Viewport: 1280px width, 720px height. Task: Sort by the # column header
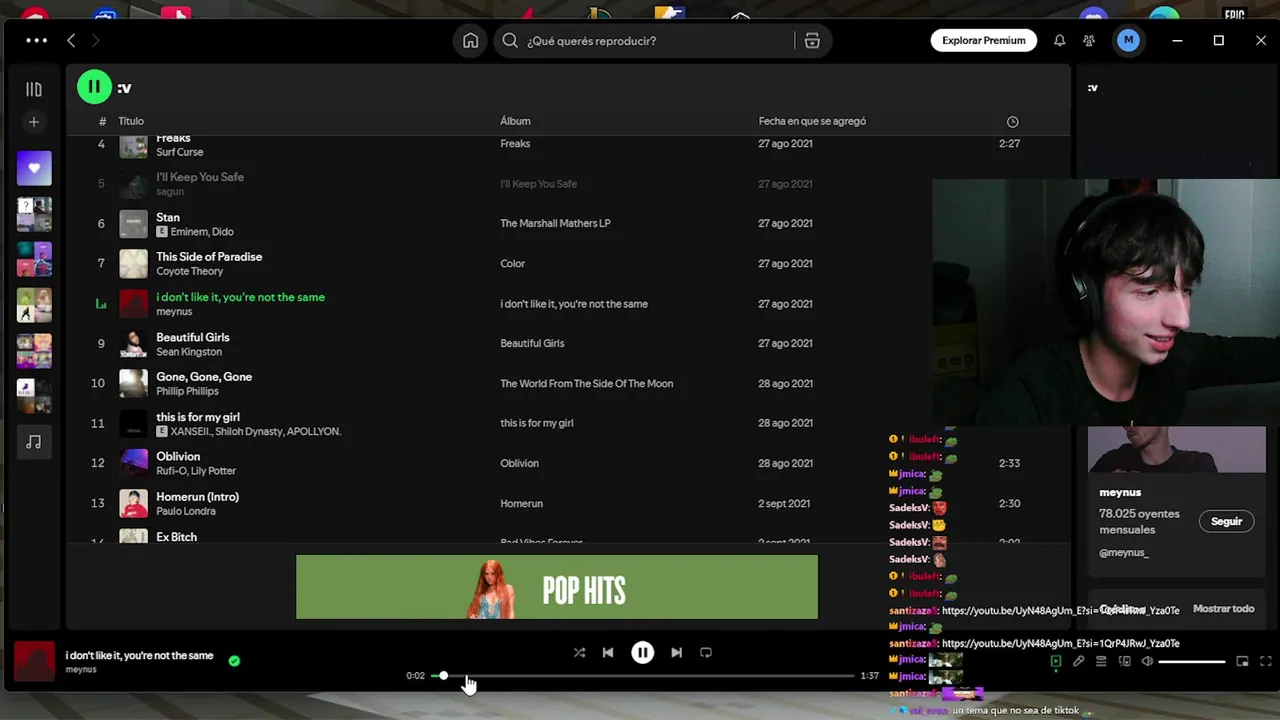[102, 121]
